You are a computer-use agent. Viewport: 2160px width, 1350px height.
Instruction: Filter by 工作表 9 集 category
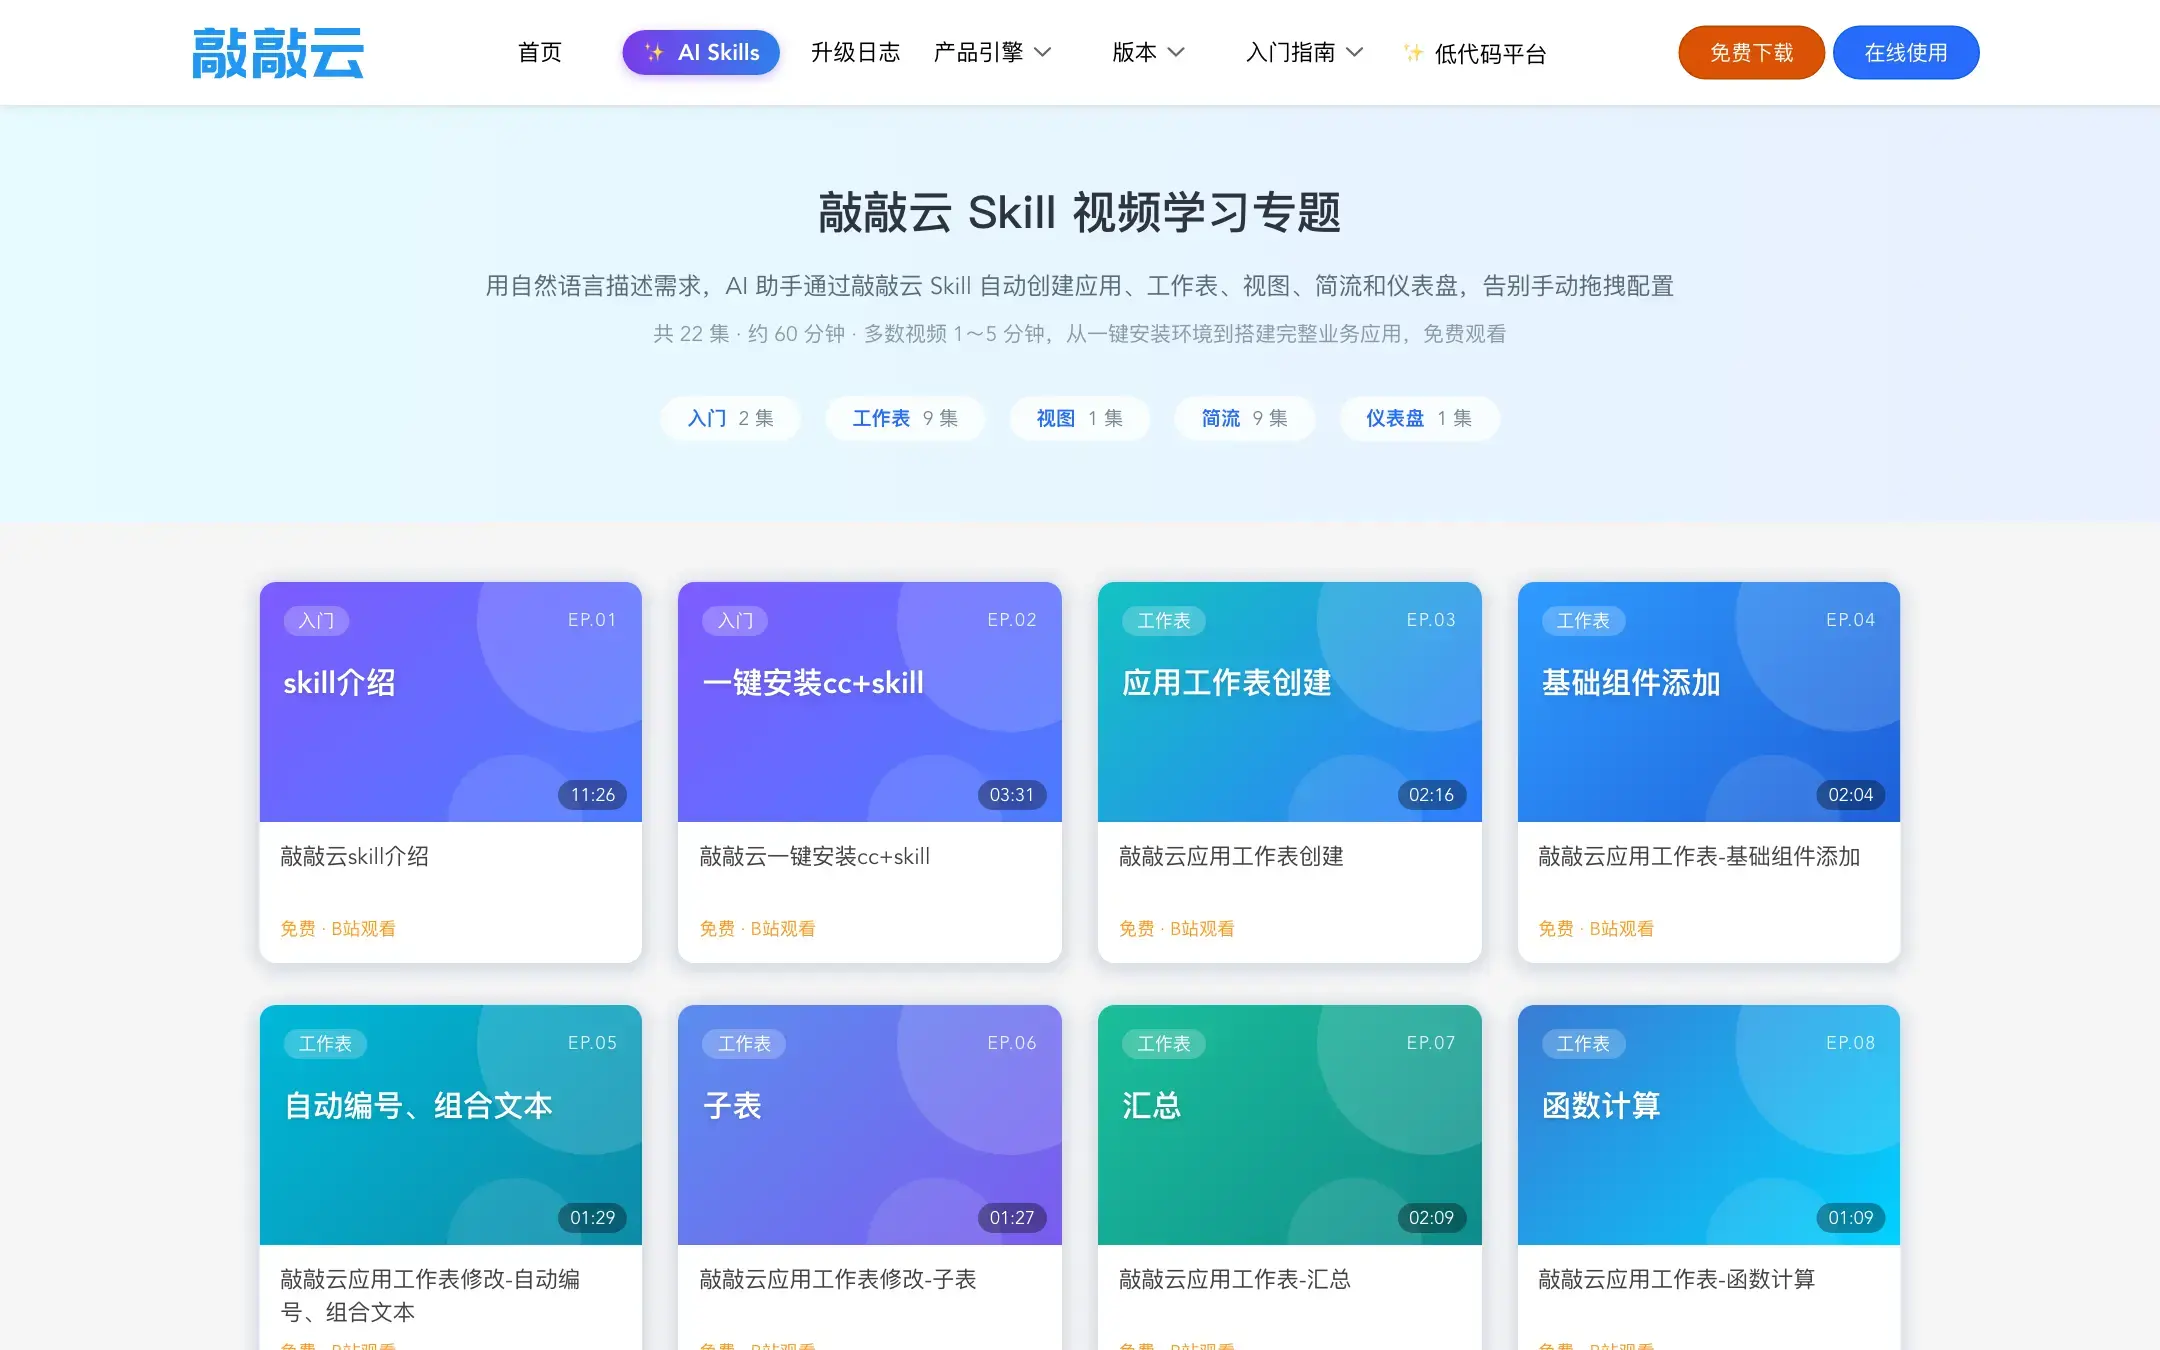click(x=905, y=418)
